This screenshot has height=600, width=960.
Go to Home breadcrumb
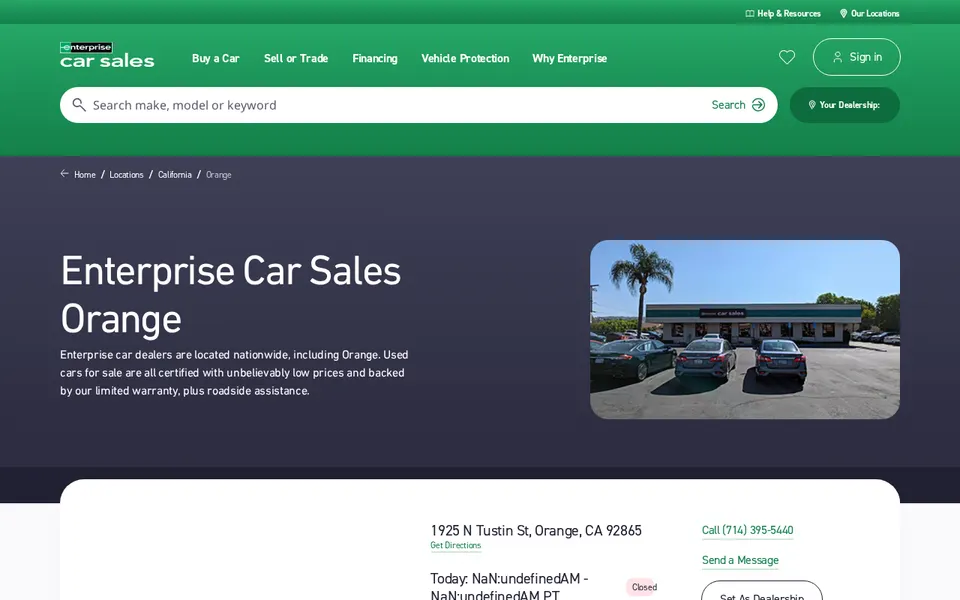[84, 174]
